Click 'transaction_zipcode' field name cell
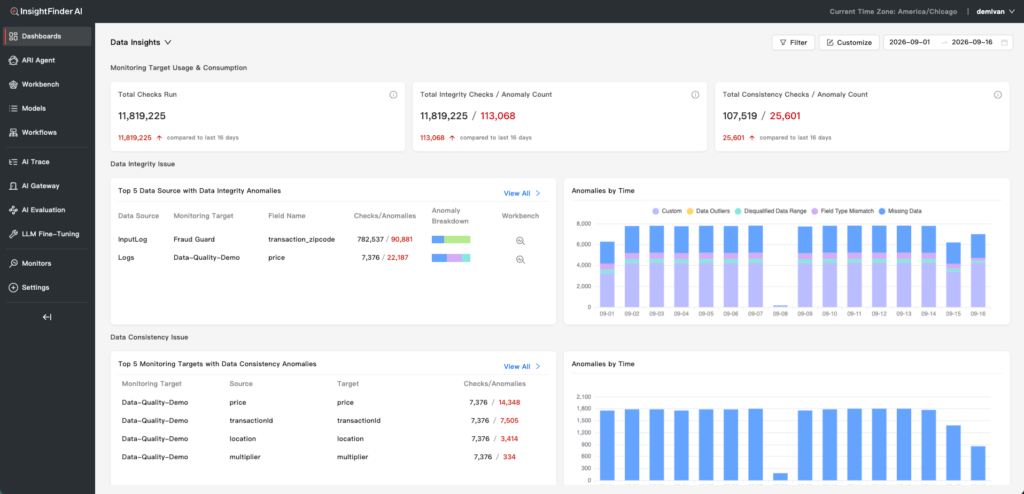 coord(302,239)
